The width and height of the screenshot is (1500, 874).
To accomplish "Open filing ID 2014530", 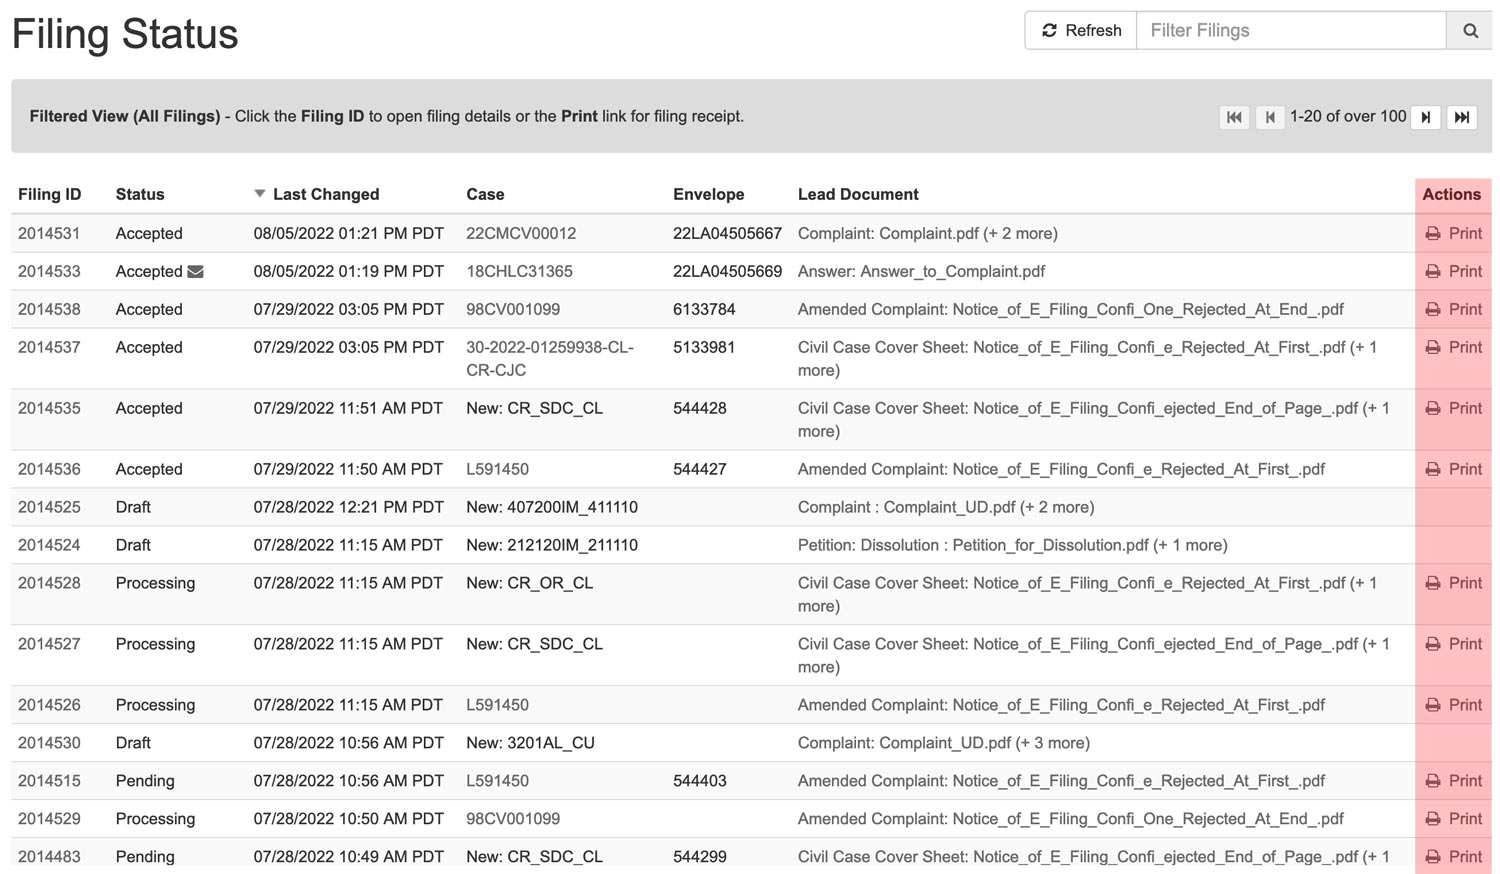I will 49,743.
